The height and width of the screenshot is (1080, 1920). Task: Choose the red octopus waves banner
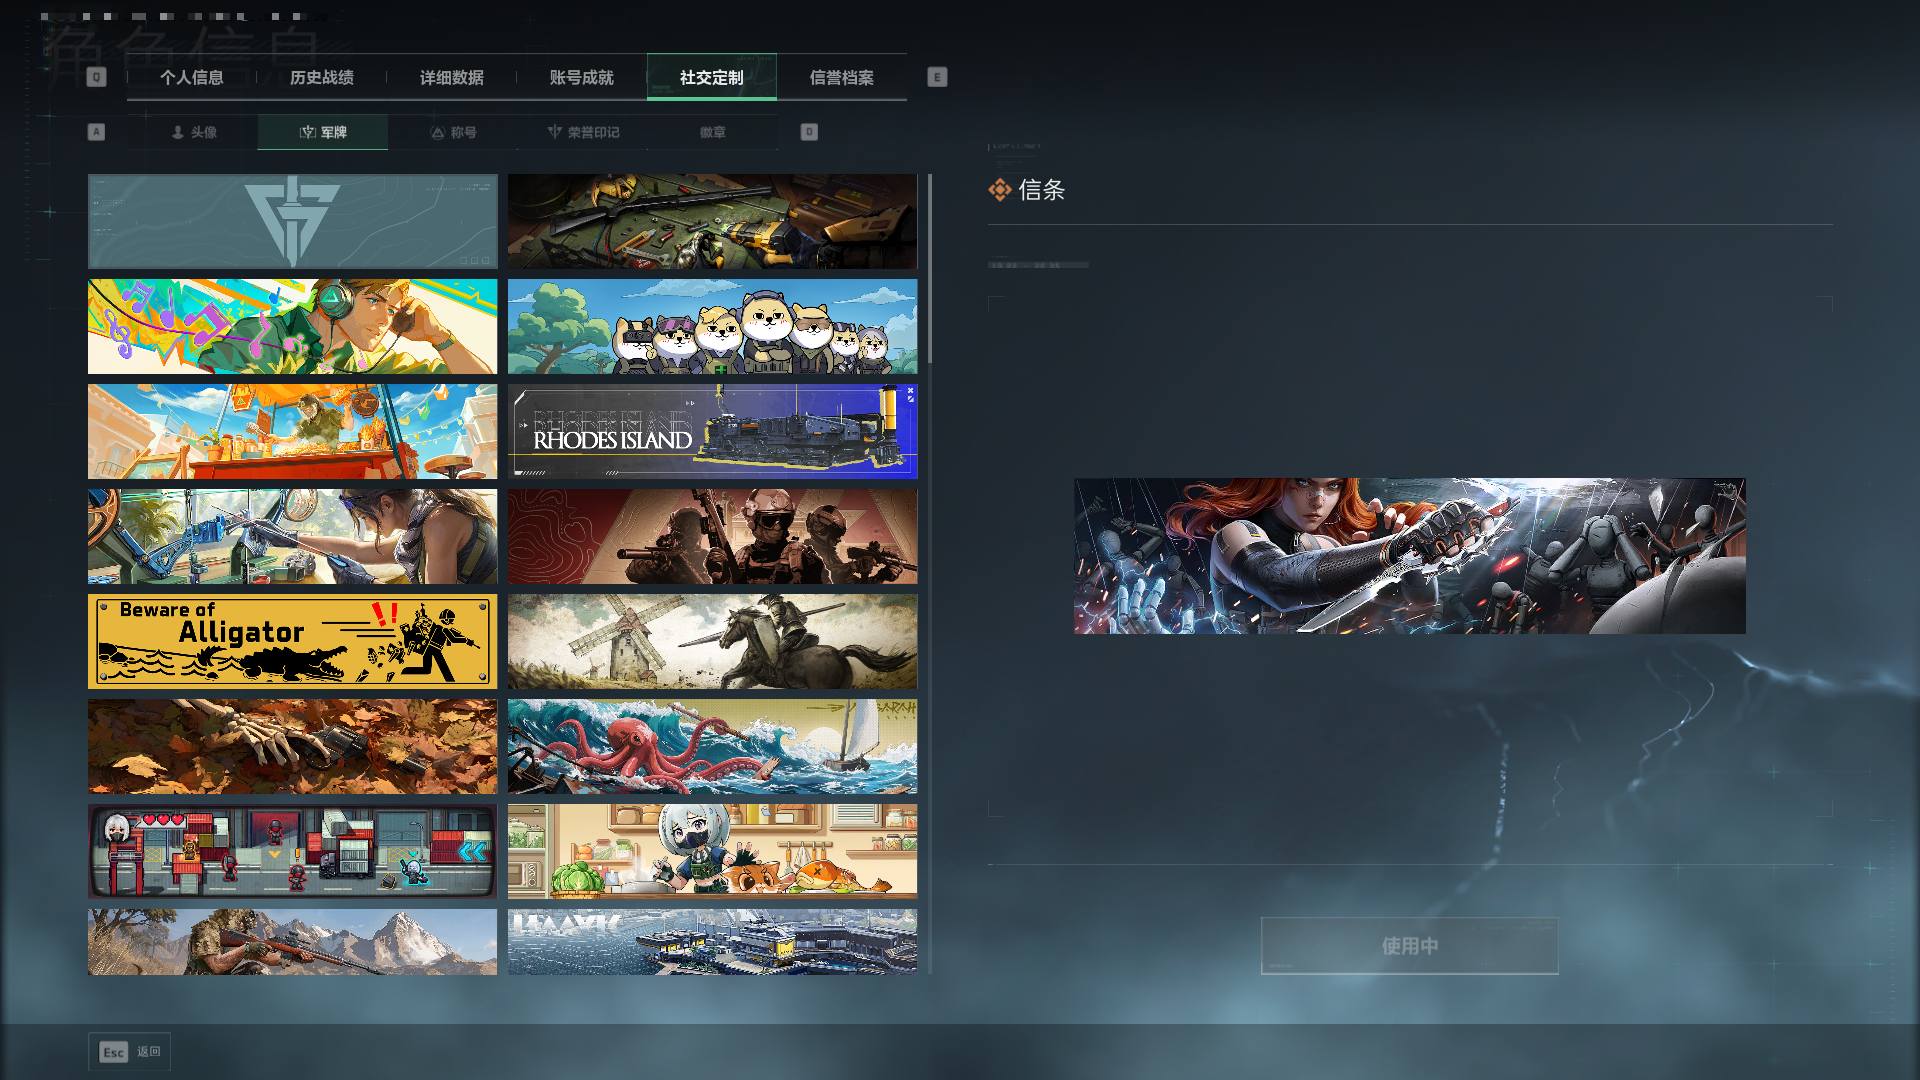[x=712, y=746]
